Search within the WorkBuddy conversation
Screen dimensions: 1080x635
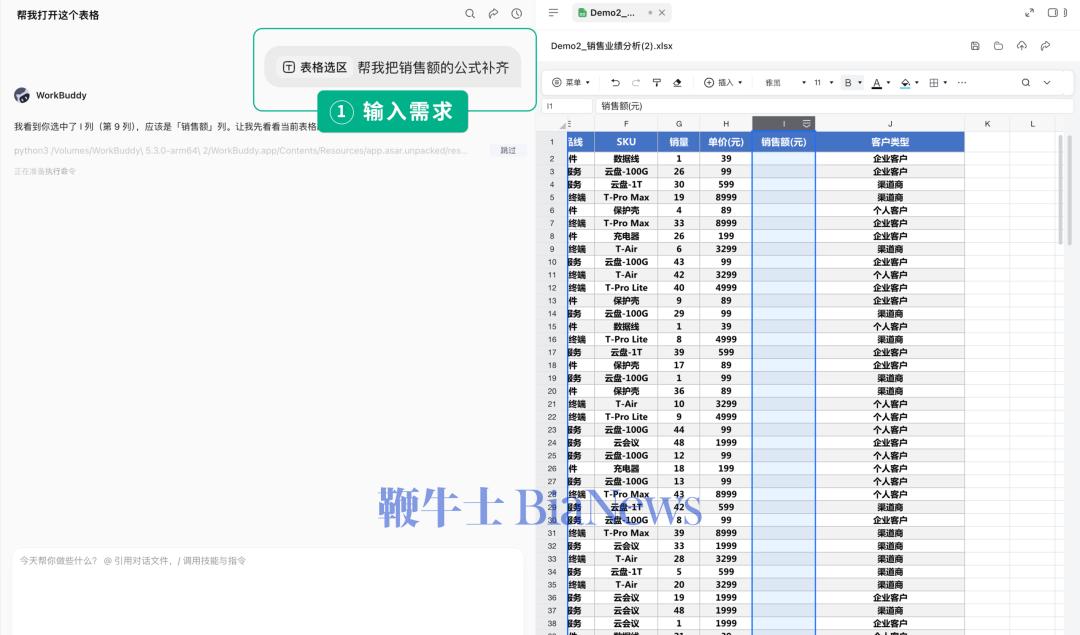470,14
